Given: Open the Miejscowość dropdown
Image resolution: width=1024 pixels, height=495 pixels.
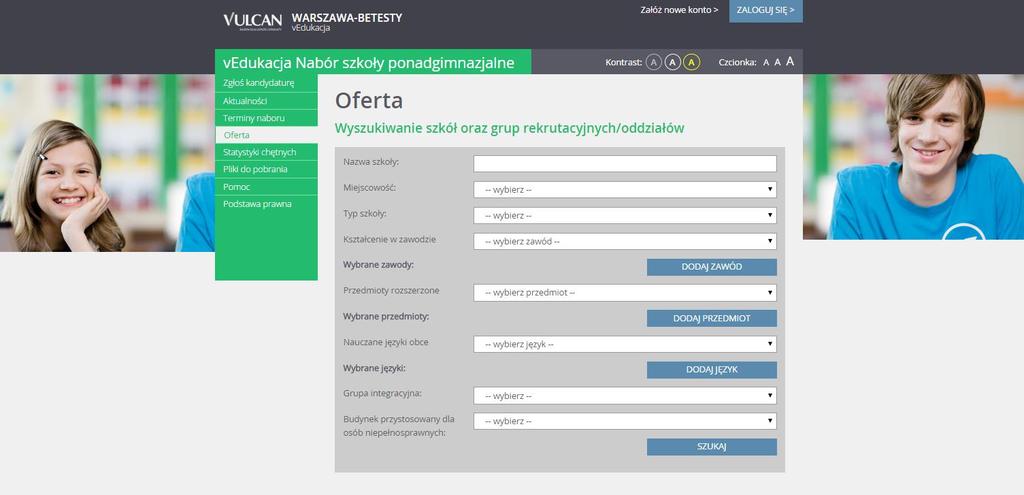Looking at the screenshot, I should [625, 190].
